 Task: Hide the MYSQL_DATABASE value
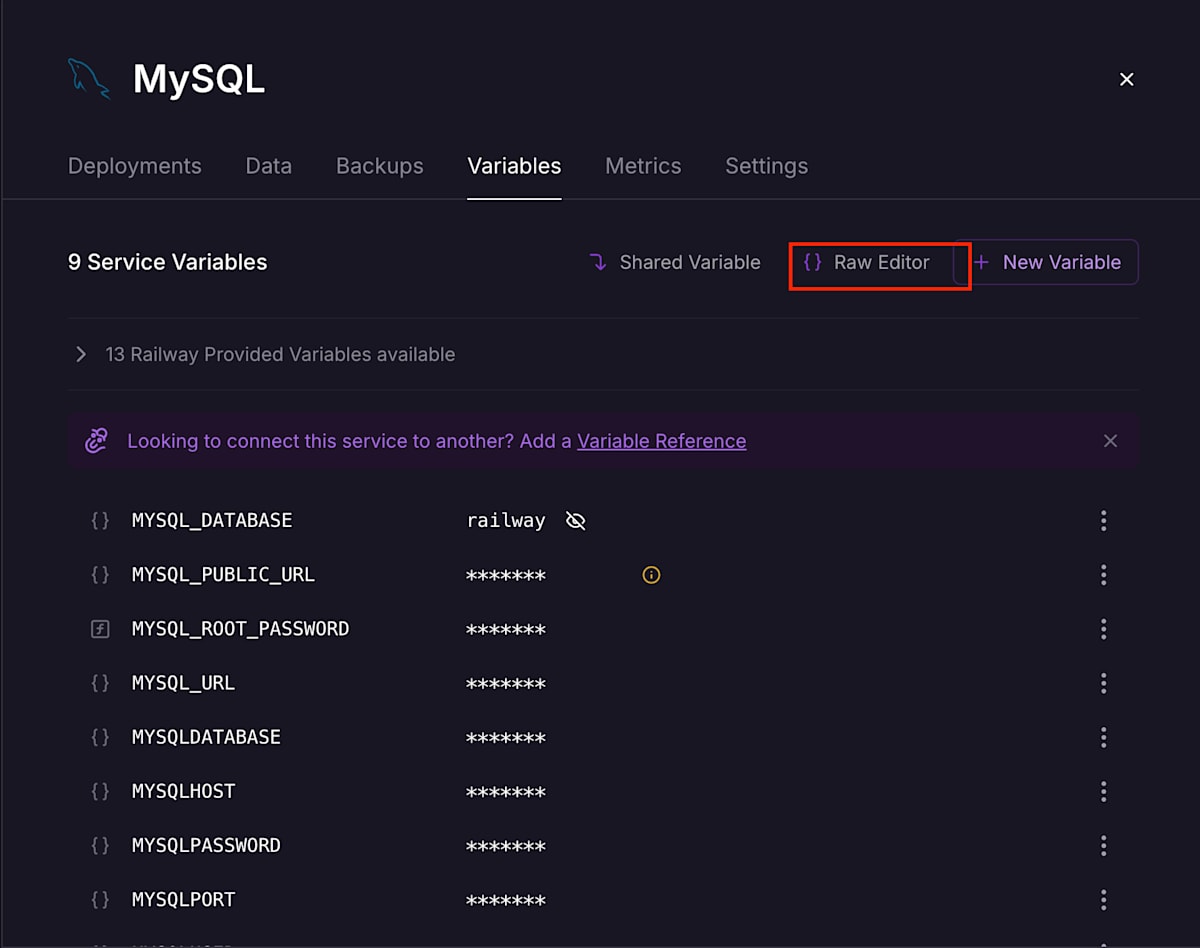tap(575, 521)
